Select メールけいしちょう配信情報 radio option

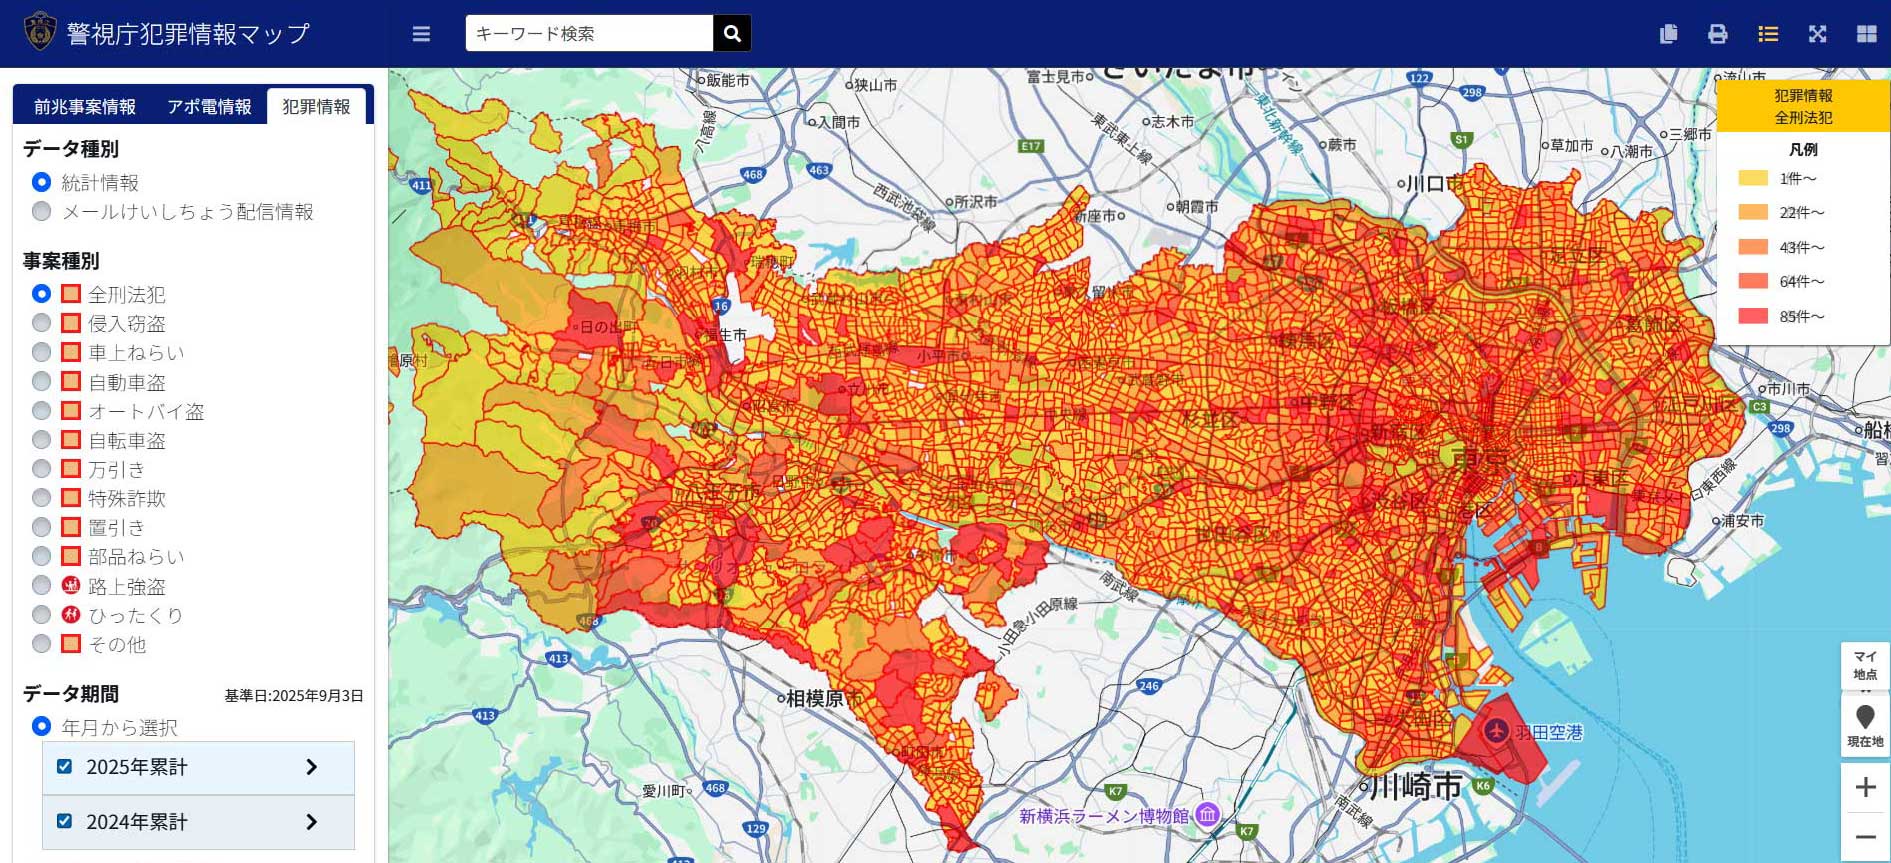point(41,211)
